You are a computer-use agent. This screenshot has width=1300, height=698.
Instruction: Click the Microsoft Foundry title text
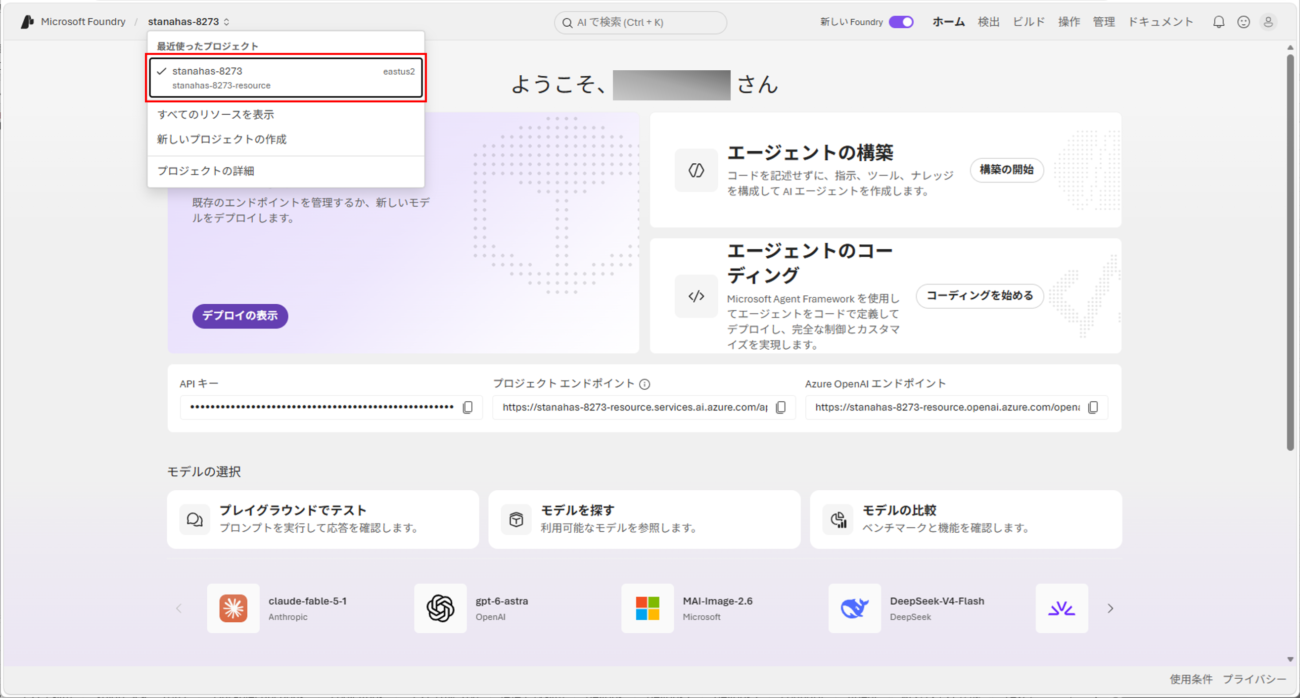83,22
